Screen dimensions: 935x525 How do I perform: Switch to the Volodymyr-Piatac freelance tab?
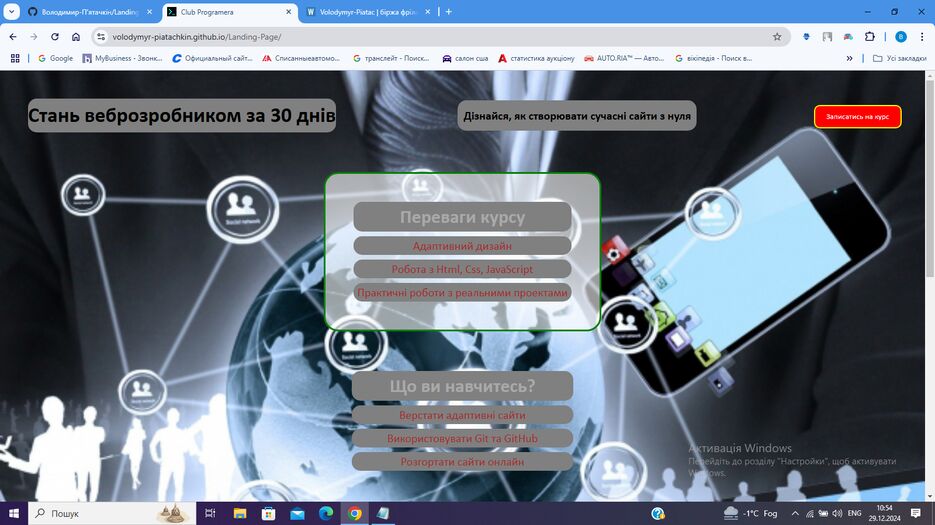pyautogui.click(x=367, y=12)
